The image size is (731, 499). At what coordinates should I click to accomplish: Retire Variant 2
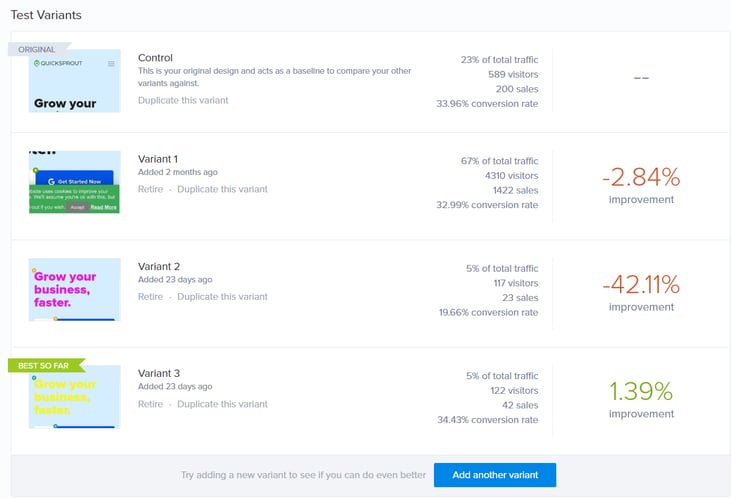point(150,296)
